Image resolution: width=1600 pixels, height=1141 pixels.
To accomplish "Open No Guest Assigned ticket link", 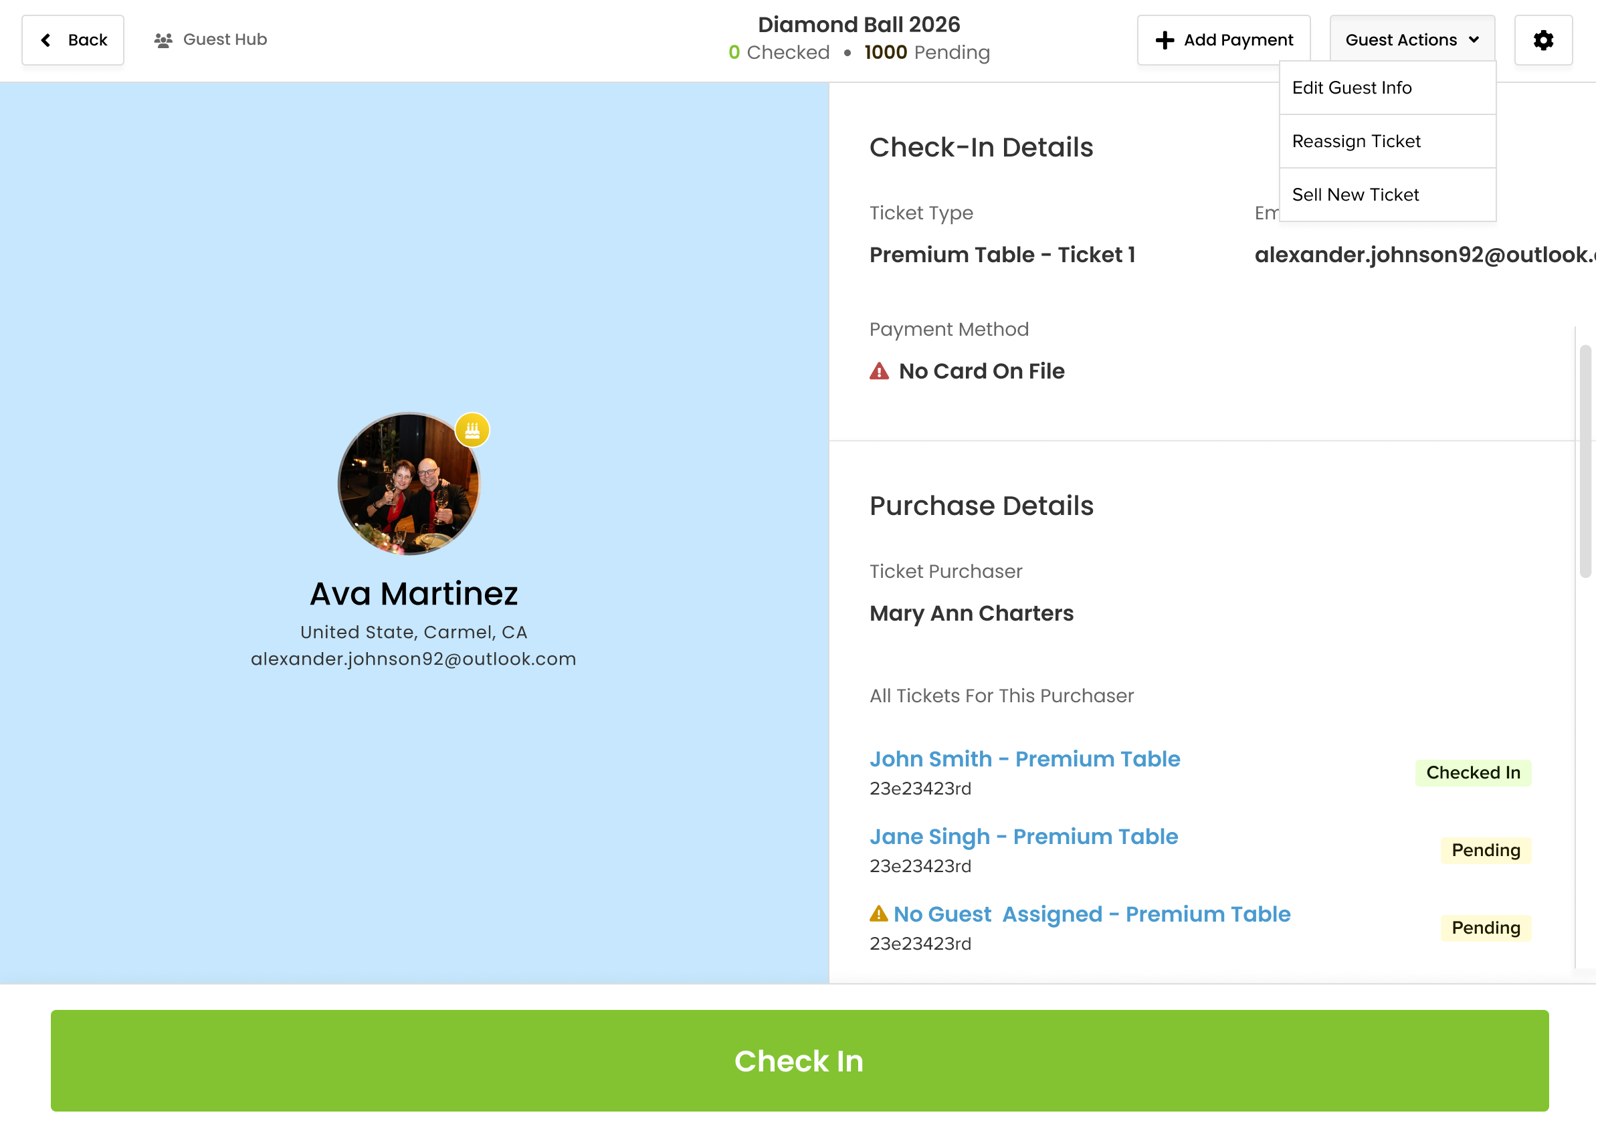I will 1092,914.
